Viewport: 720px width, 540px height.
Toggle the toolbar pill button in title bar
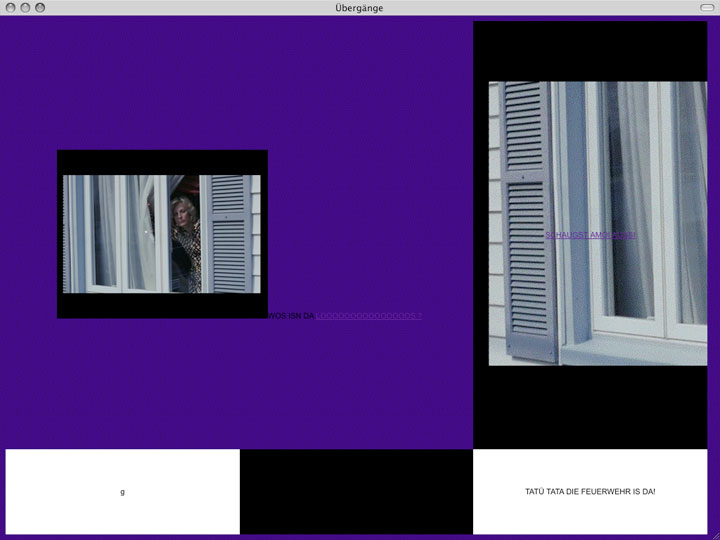pyautogui.click(x=707, y=7)
